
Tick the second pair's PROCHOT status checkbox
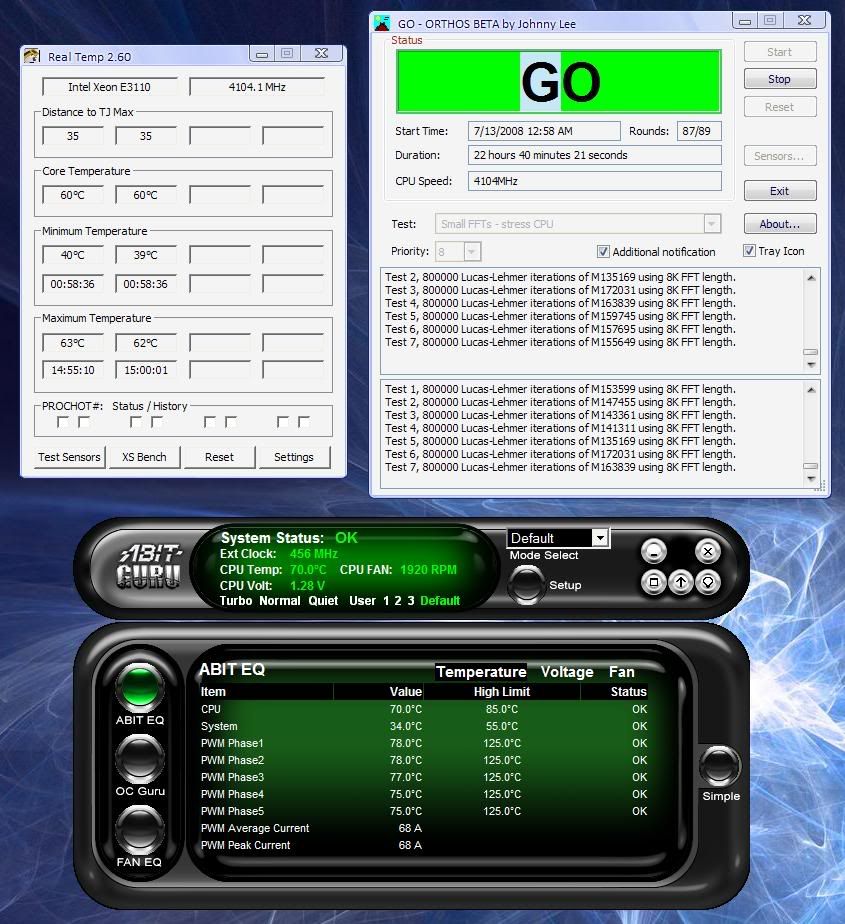[136, 422]
